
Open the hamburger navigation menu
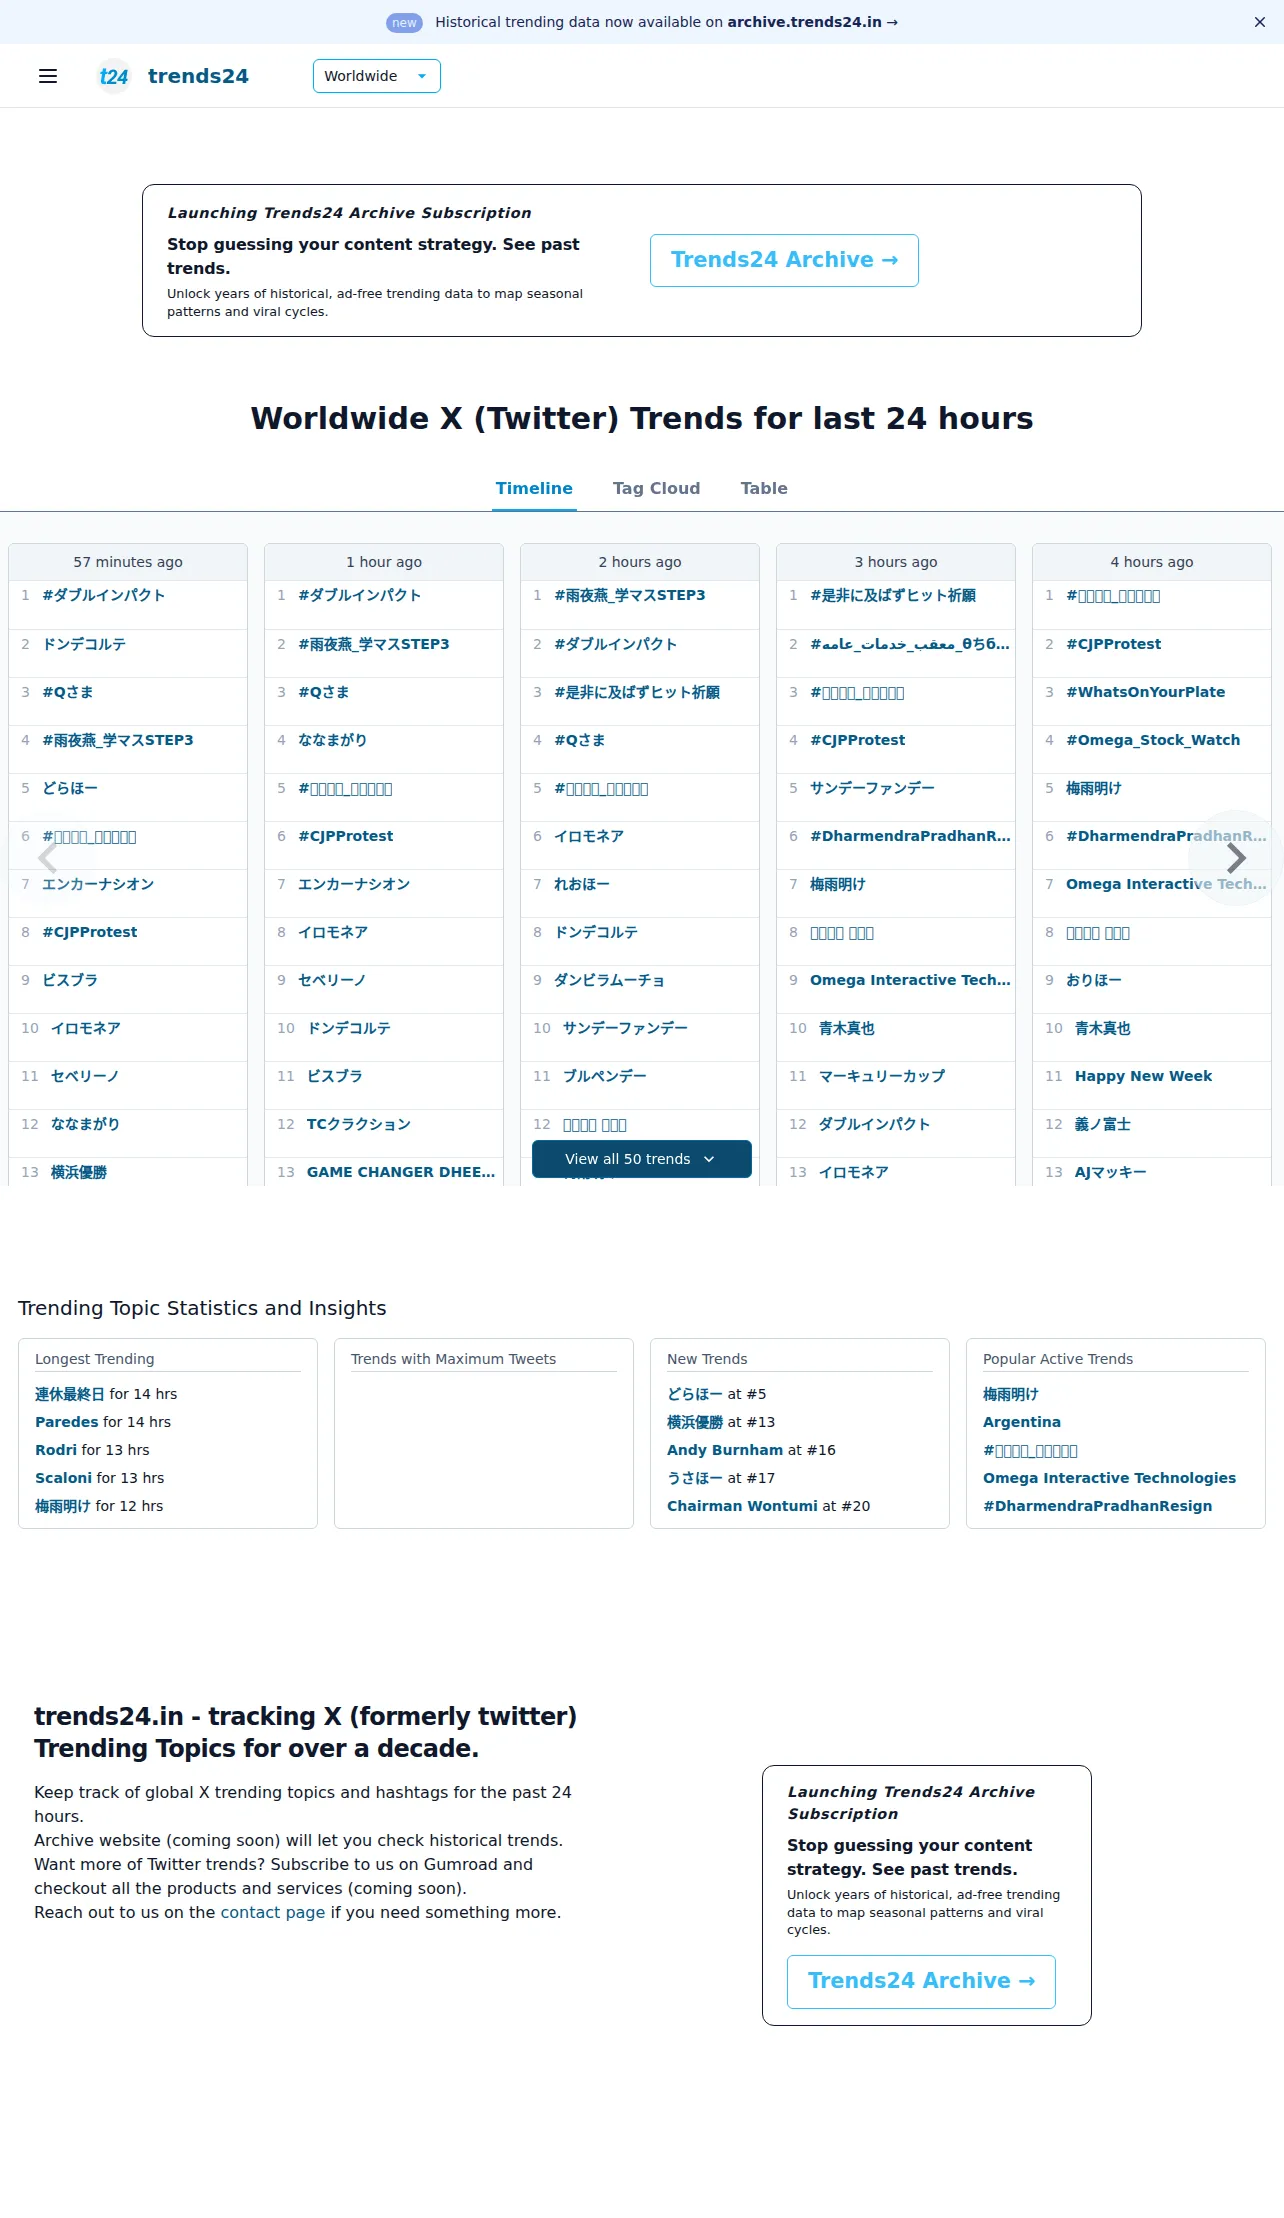(x=48, y=76)
